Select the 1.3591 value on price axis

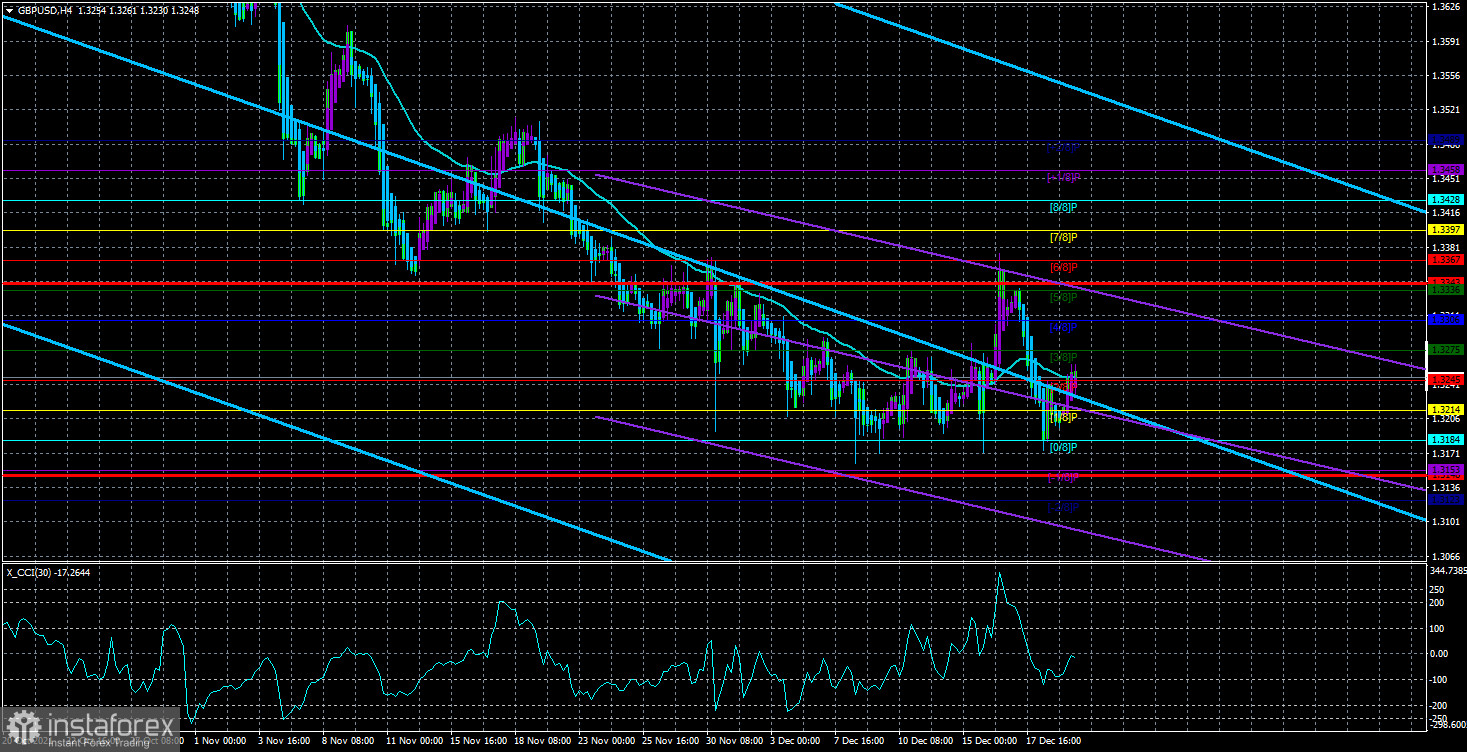[x=1447, y=42]
